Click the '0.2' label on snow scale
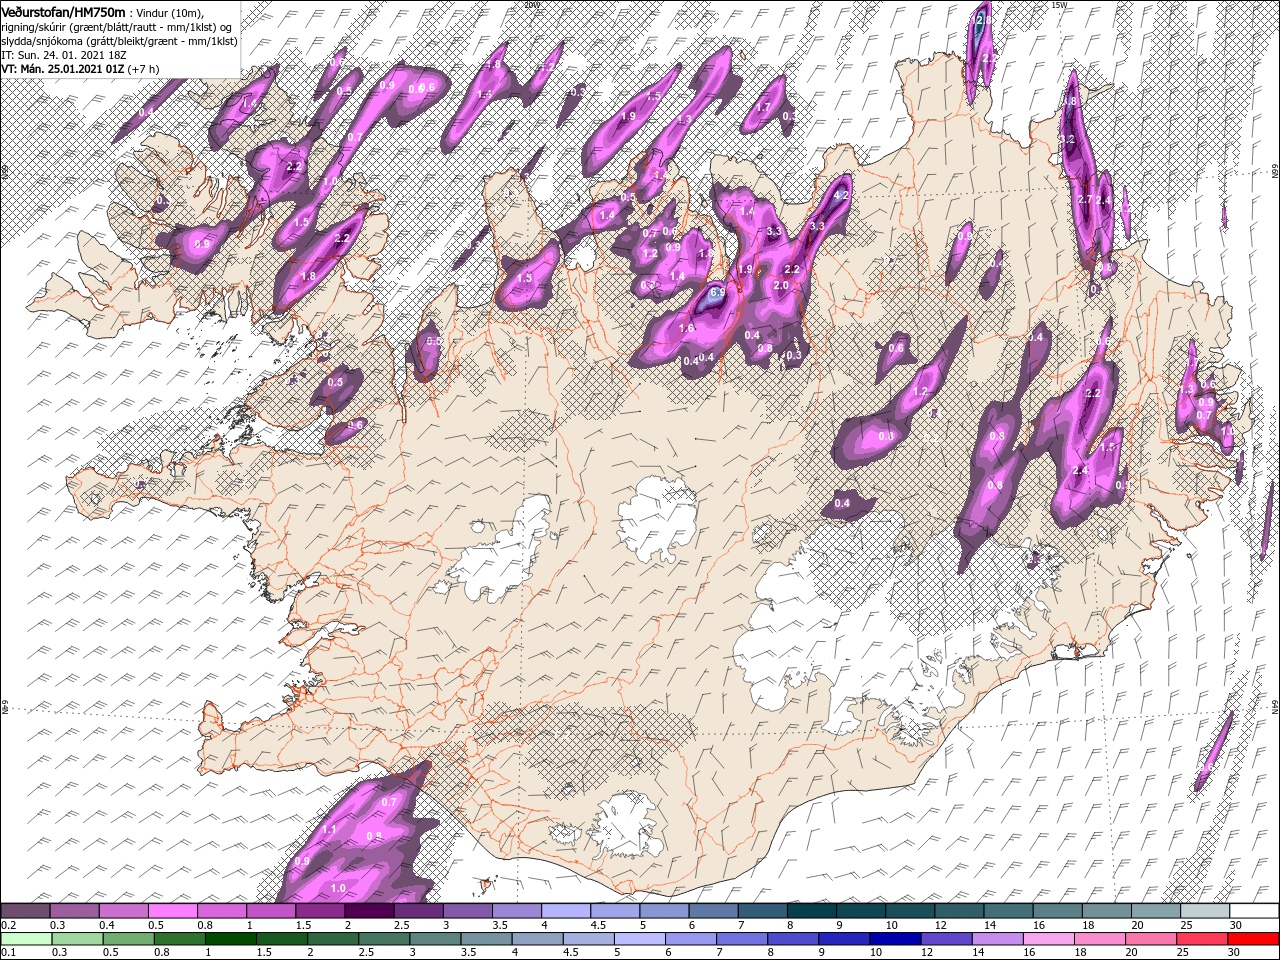Screen dimensions: 1280x960 pos(9,925)
